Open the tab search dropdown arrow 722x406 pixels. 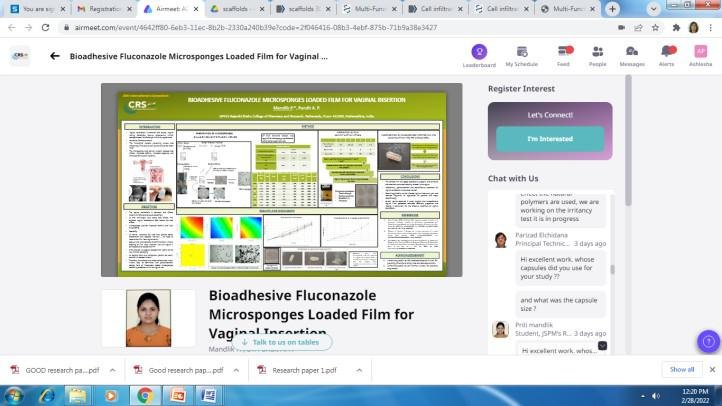click(653, 9)
